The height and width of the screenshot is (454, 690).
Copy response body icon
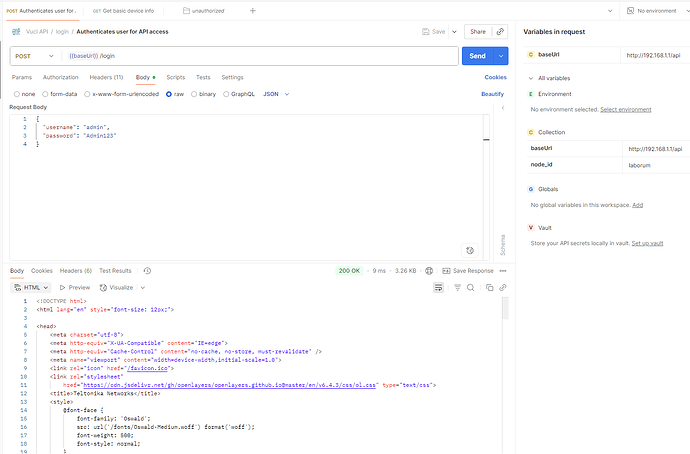tap(489, 288)
